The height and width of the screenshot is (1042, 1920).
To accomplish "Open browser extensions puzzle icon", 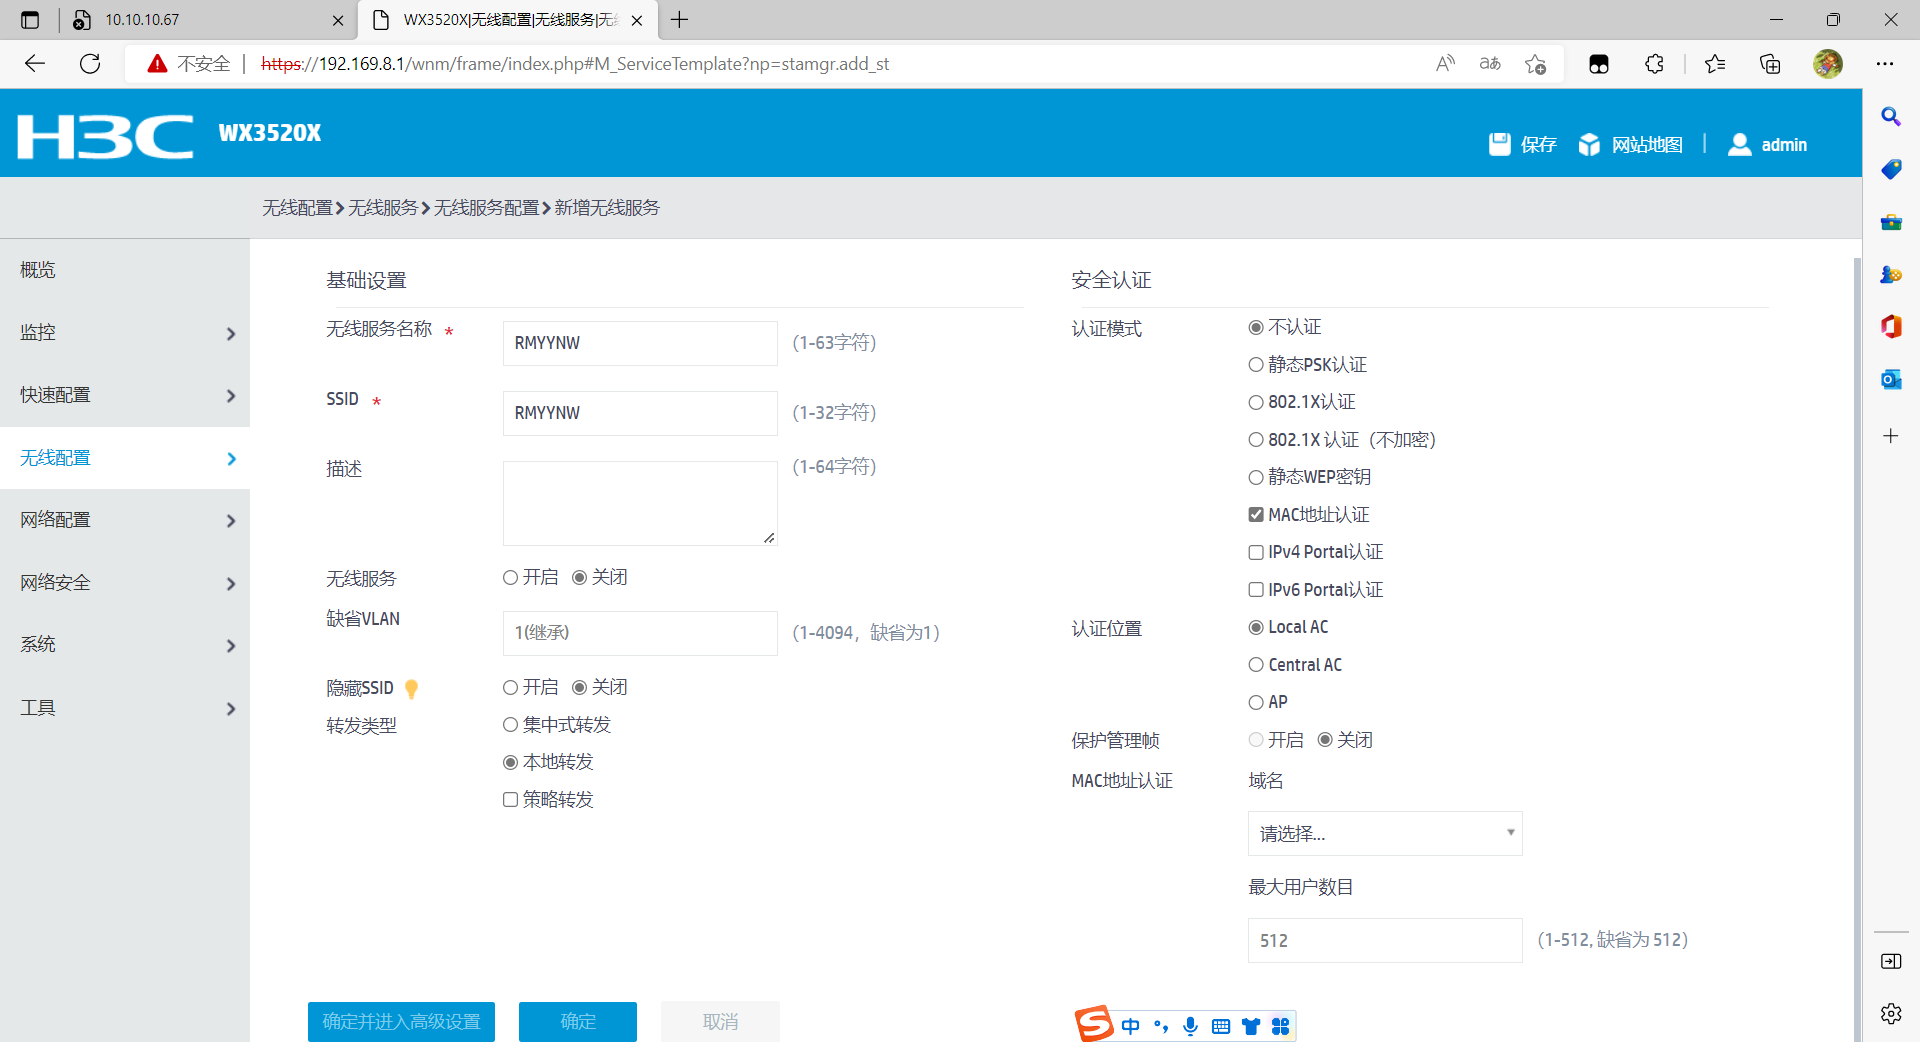I will pyautogui.click(x=1654, y=64).
